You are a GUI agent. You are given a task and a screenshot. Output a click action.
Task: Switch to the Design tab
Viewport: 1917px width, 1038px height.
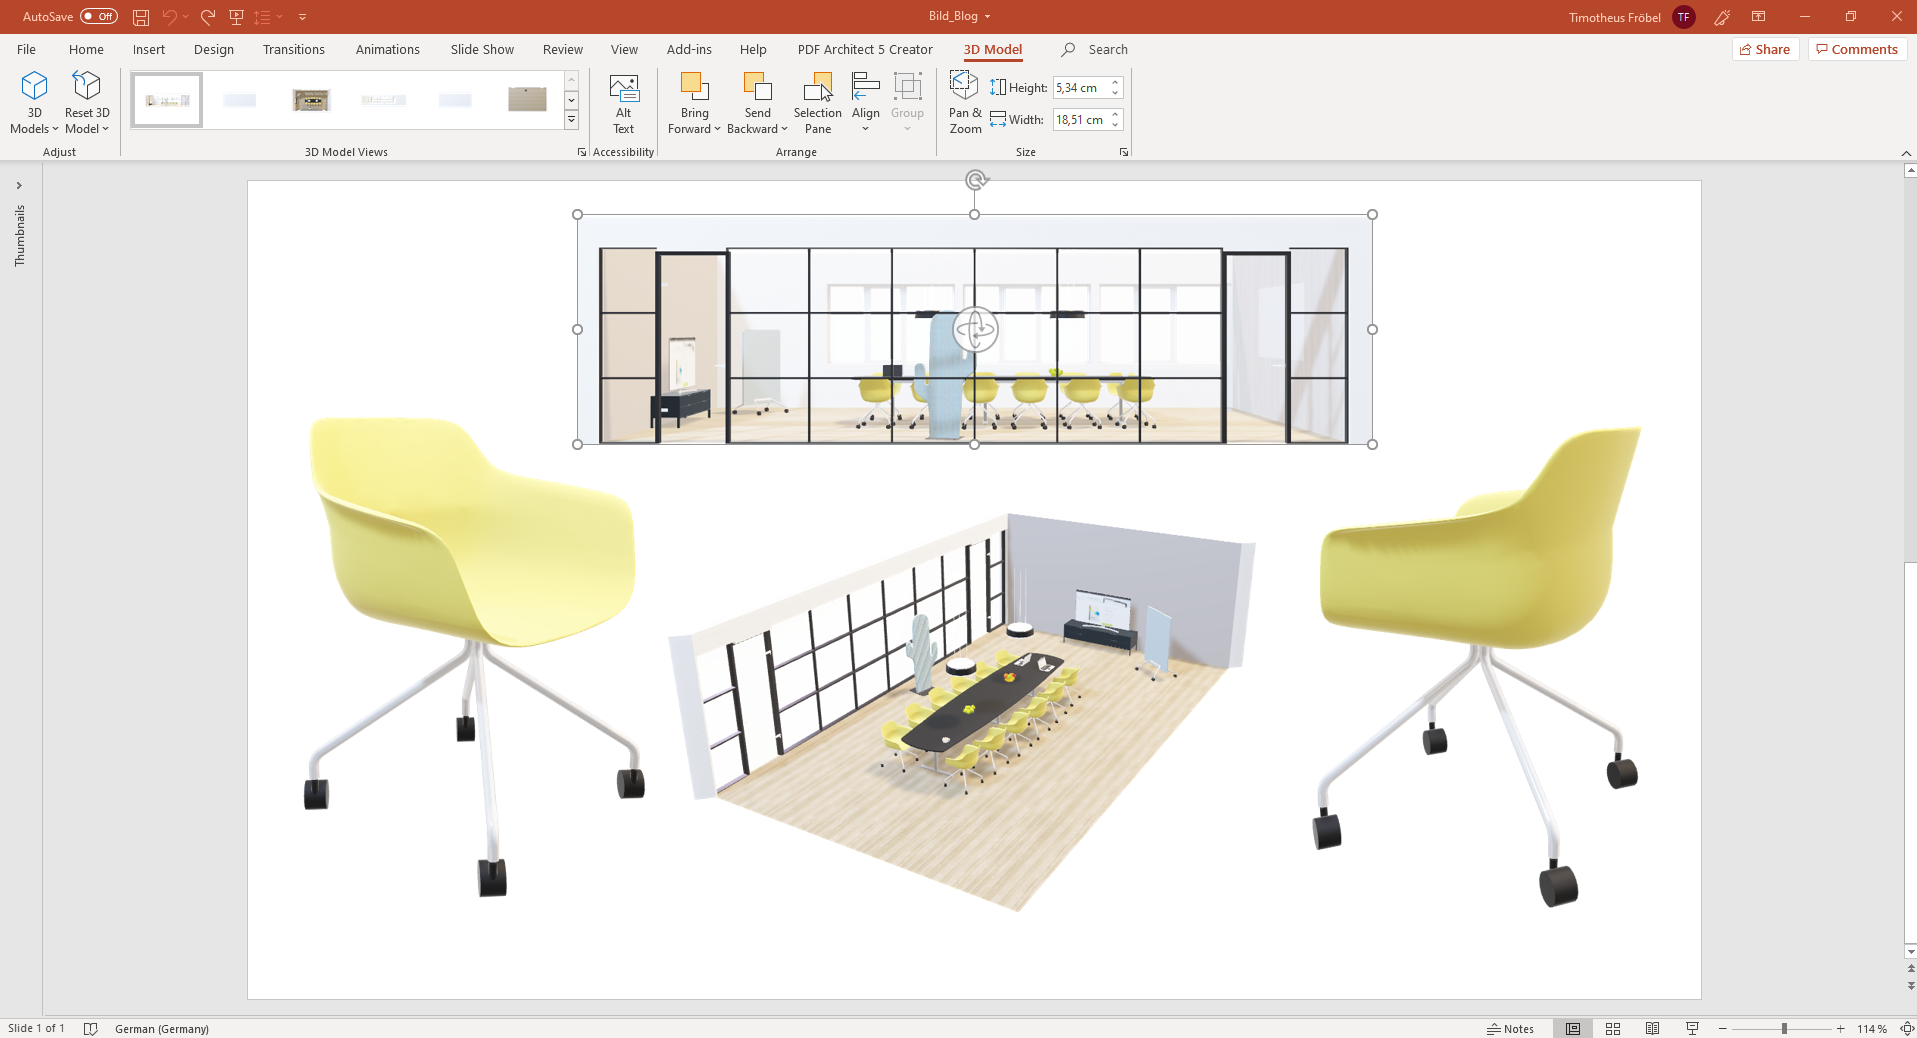pos(214,49)
